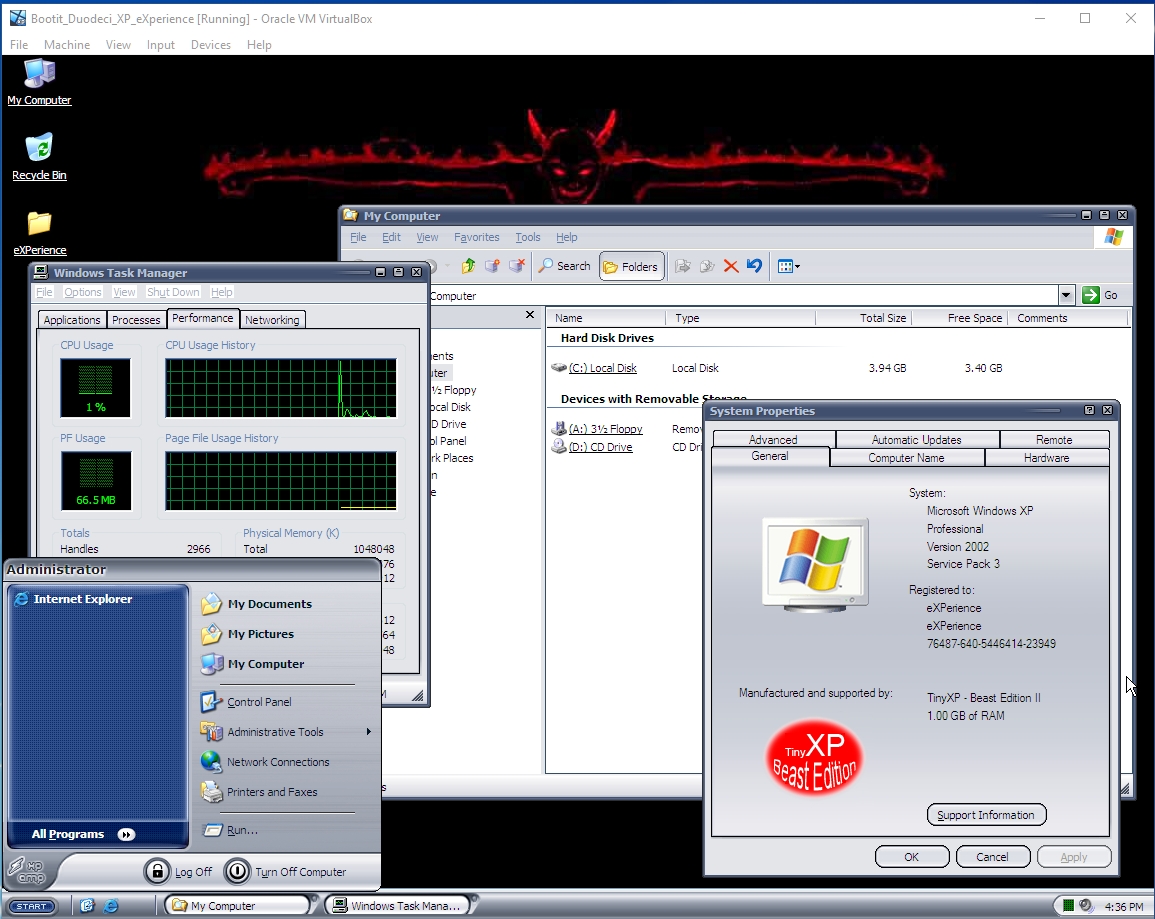Click the green Task Manager tray icon

[1067, 906]
